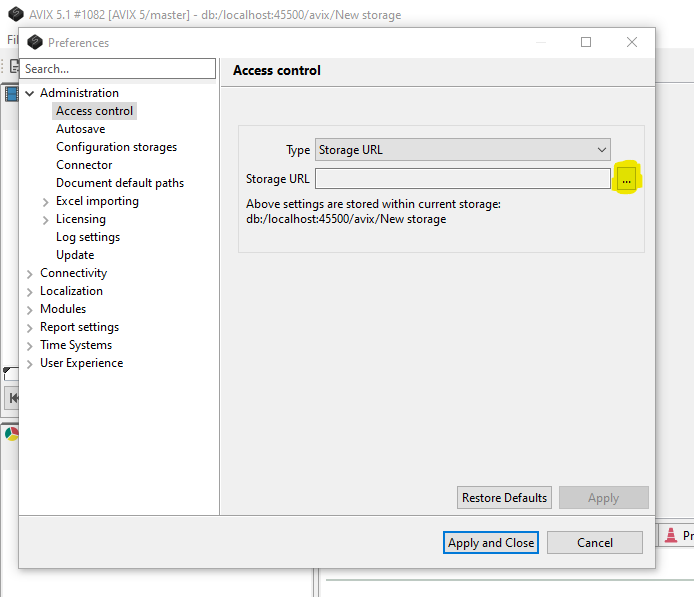694x597 pixels.
Task: Expand the Excel importing node
Action: [x=46, y=201]
